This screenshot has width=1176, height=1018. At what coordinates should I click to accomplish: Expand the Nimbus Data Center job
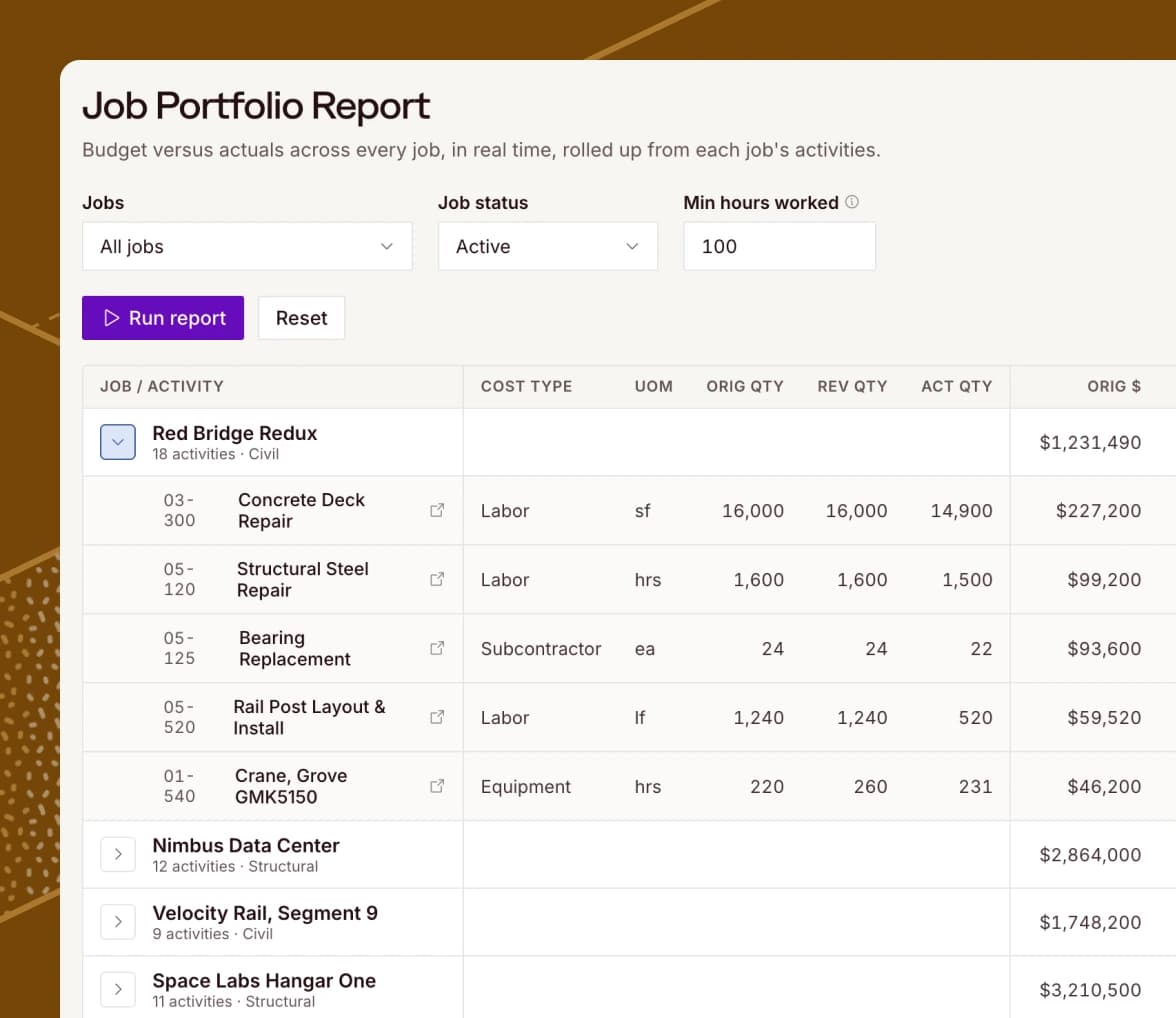118,854
